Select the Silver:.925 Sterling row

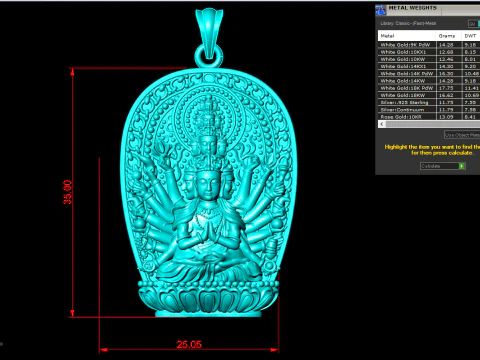pyautogui.click(x=429, y=102)
